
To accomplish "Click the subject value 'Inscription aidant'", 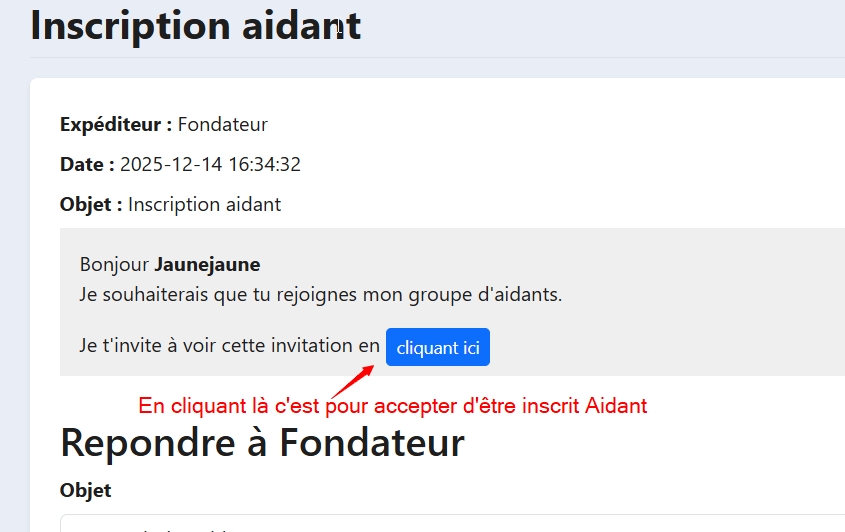I will (x=205, y=205).
